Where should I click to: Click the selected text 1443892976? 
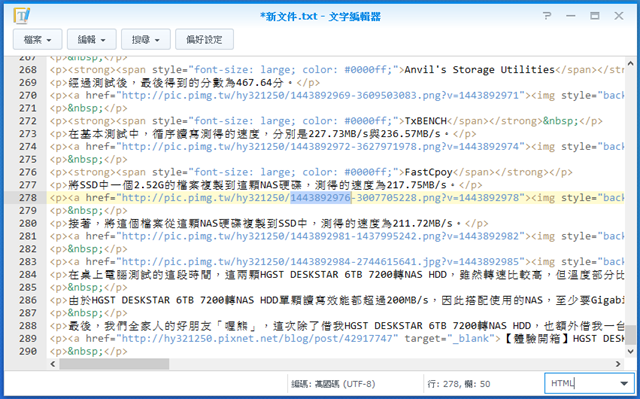point(320,198)
